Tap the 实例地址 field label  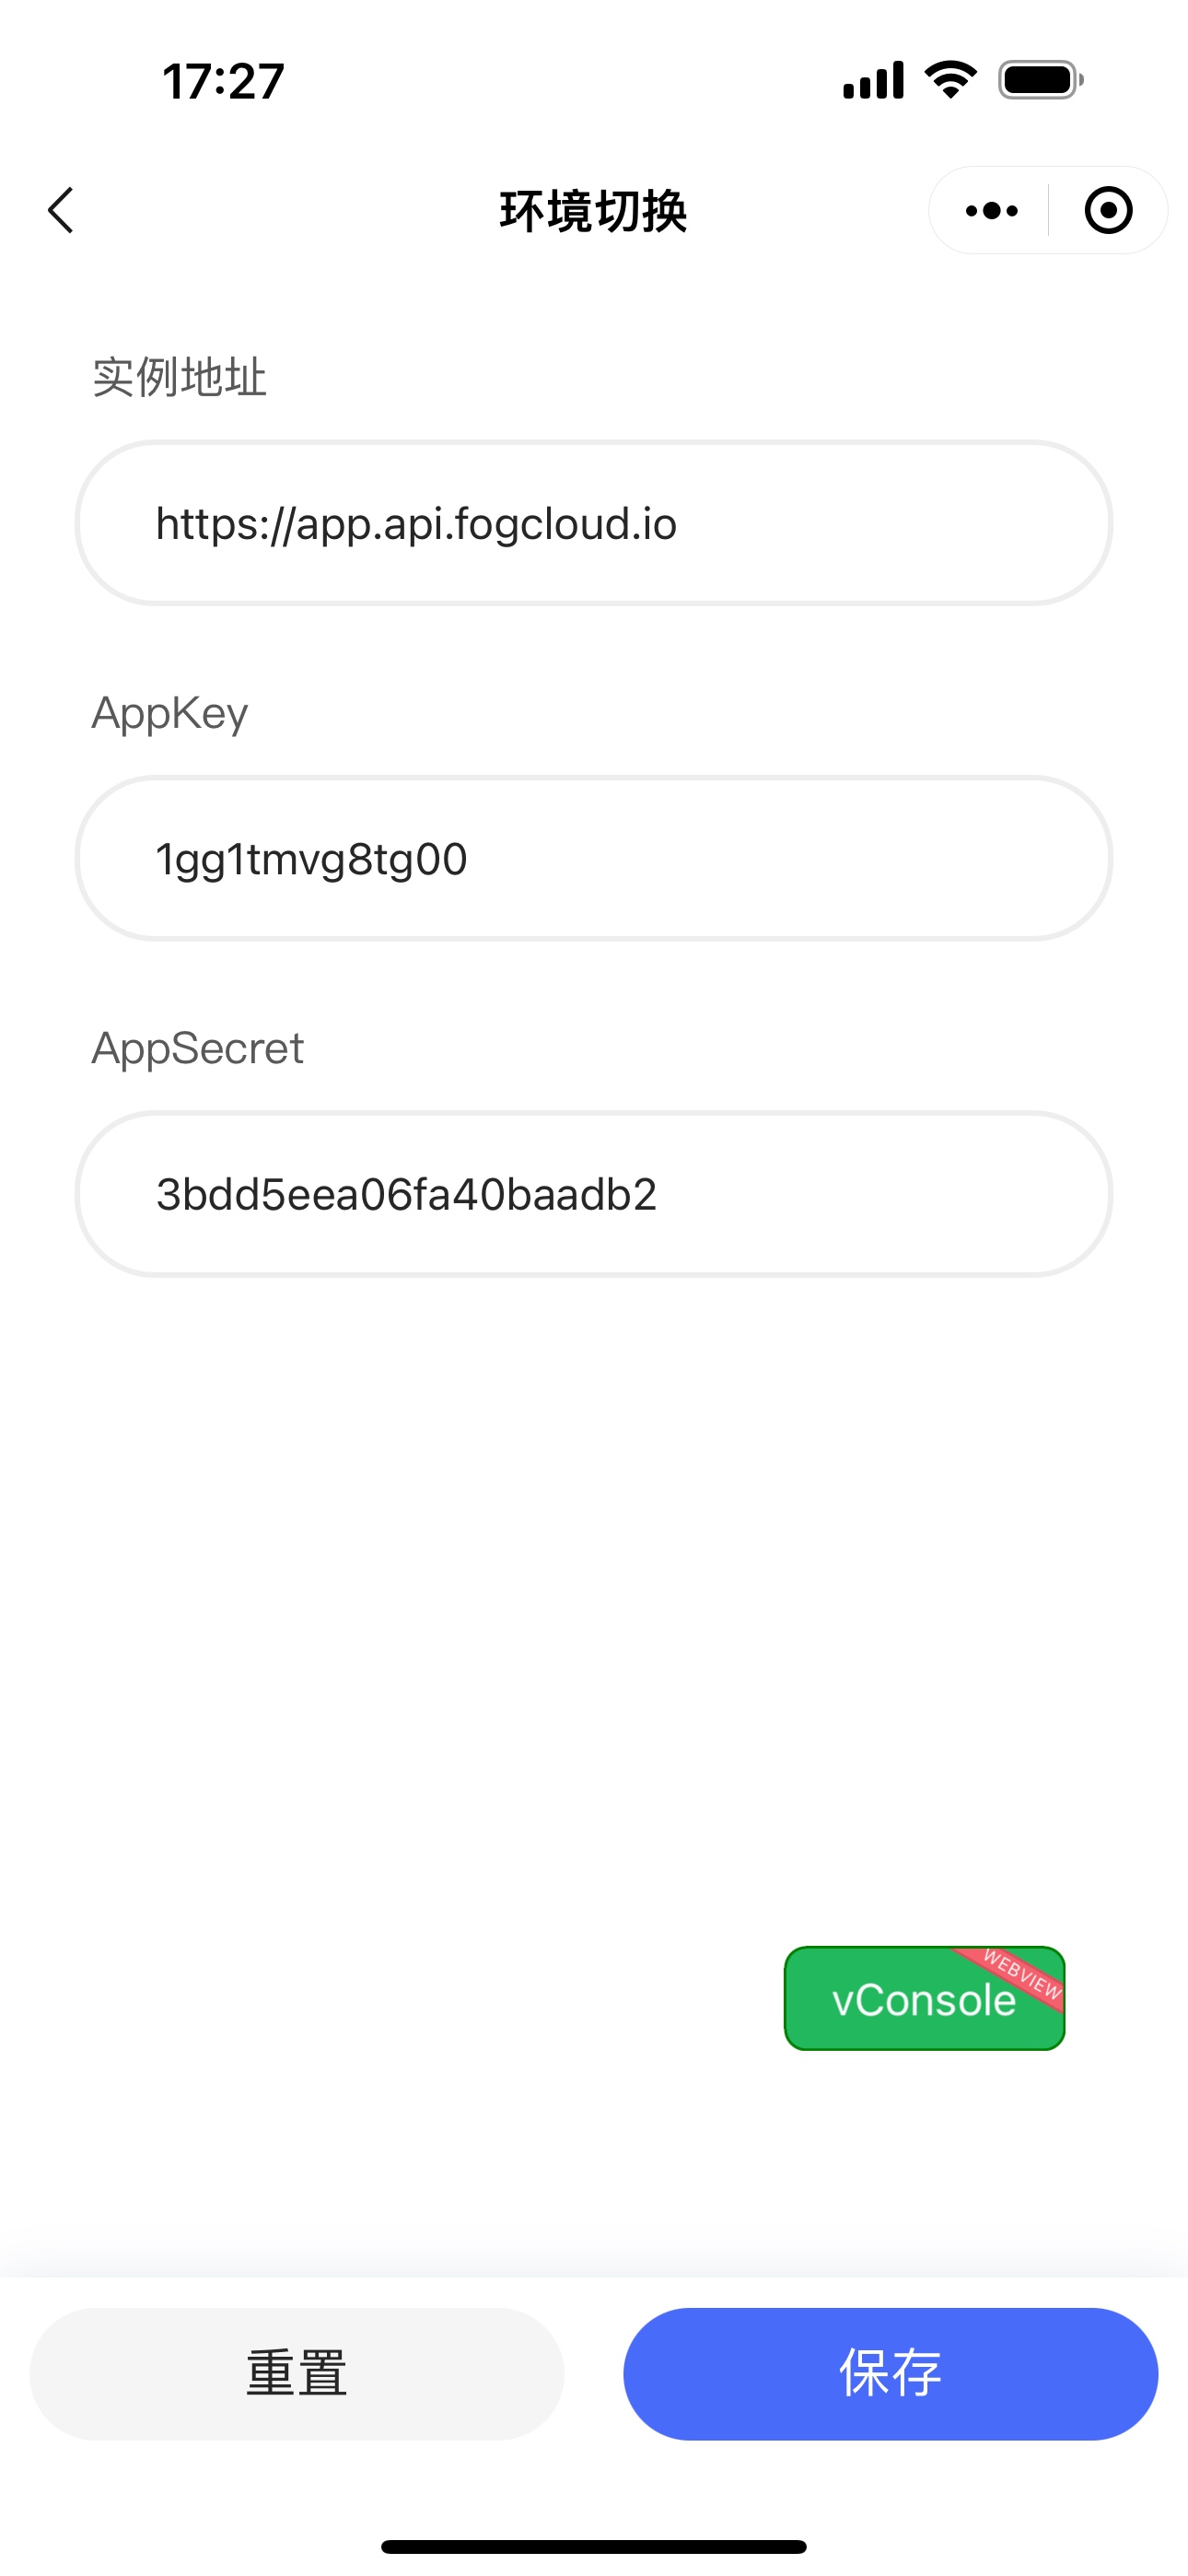(180, 377)
